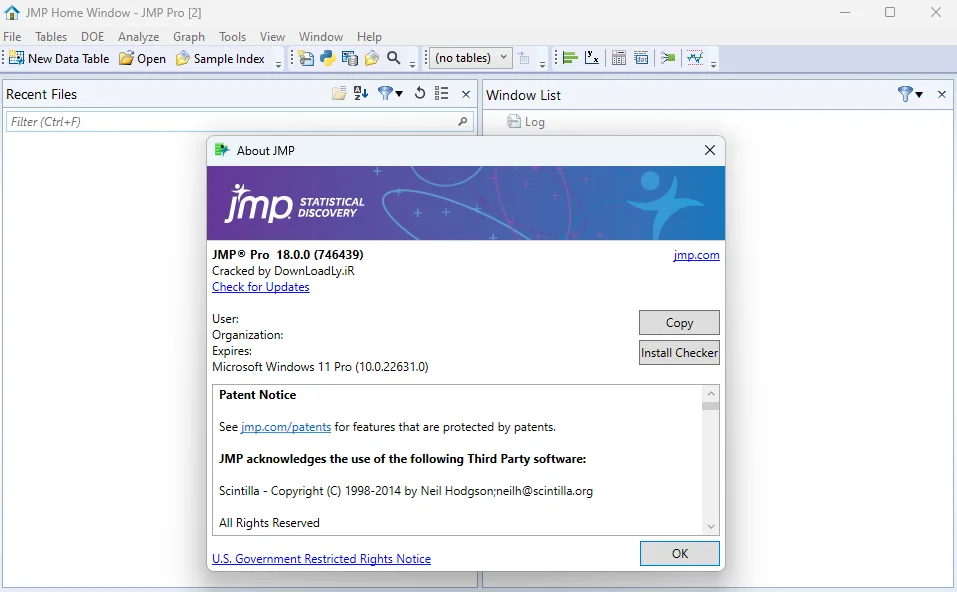Open the Window List filter funnel dropdown

coord(910,94)
